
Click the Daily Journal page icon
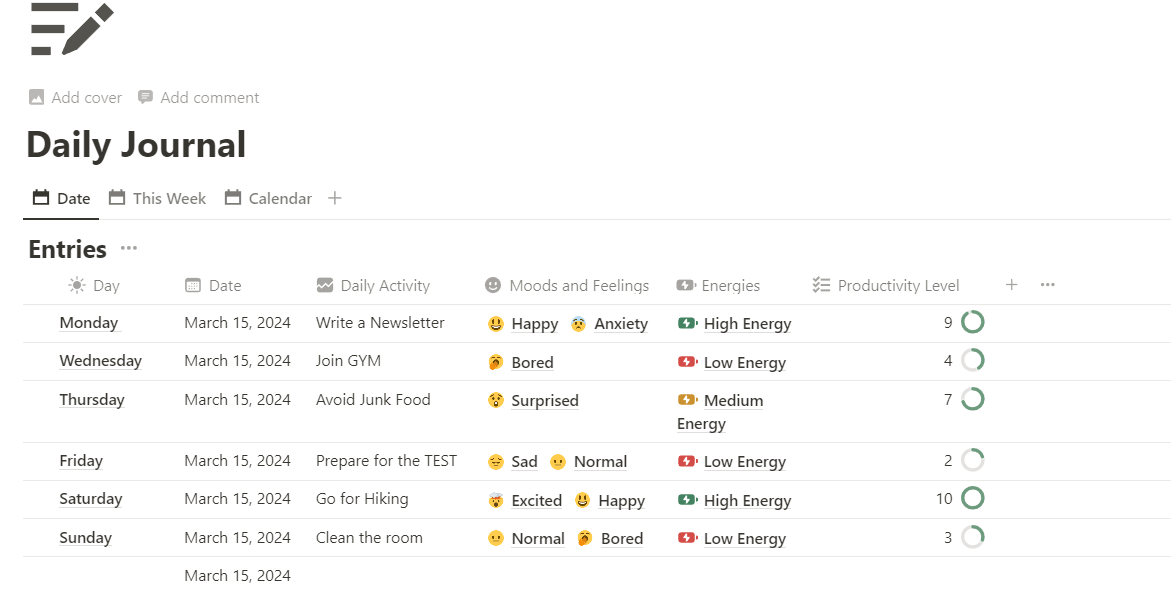(70, 28)
